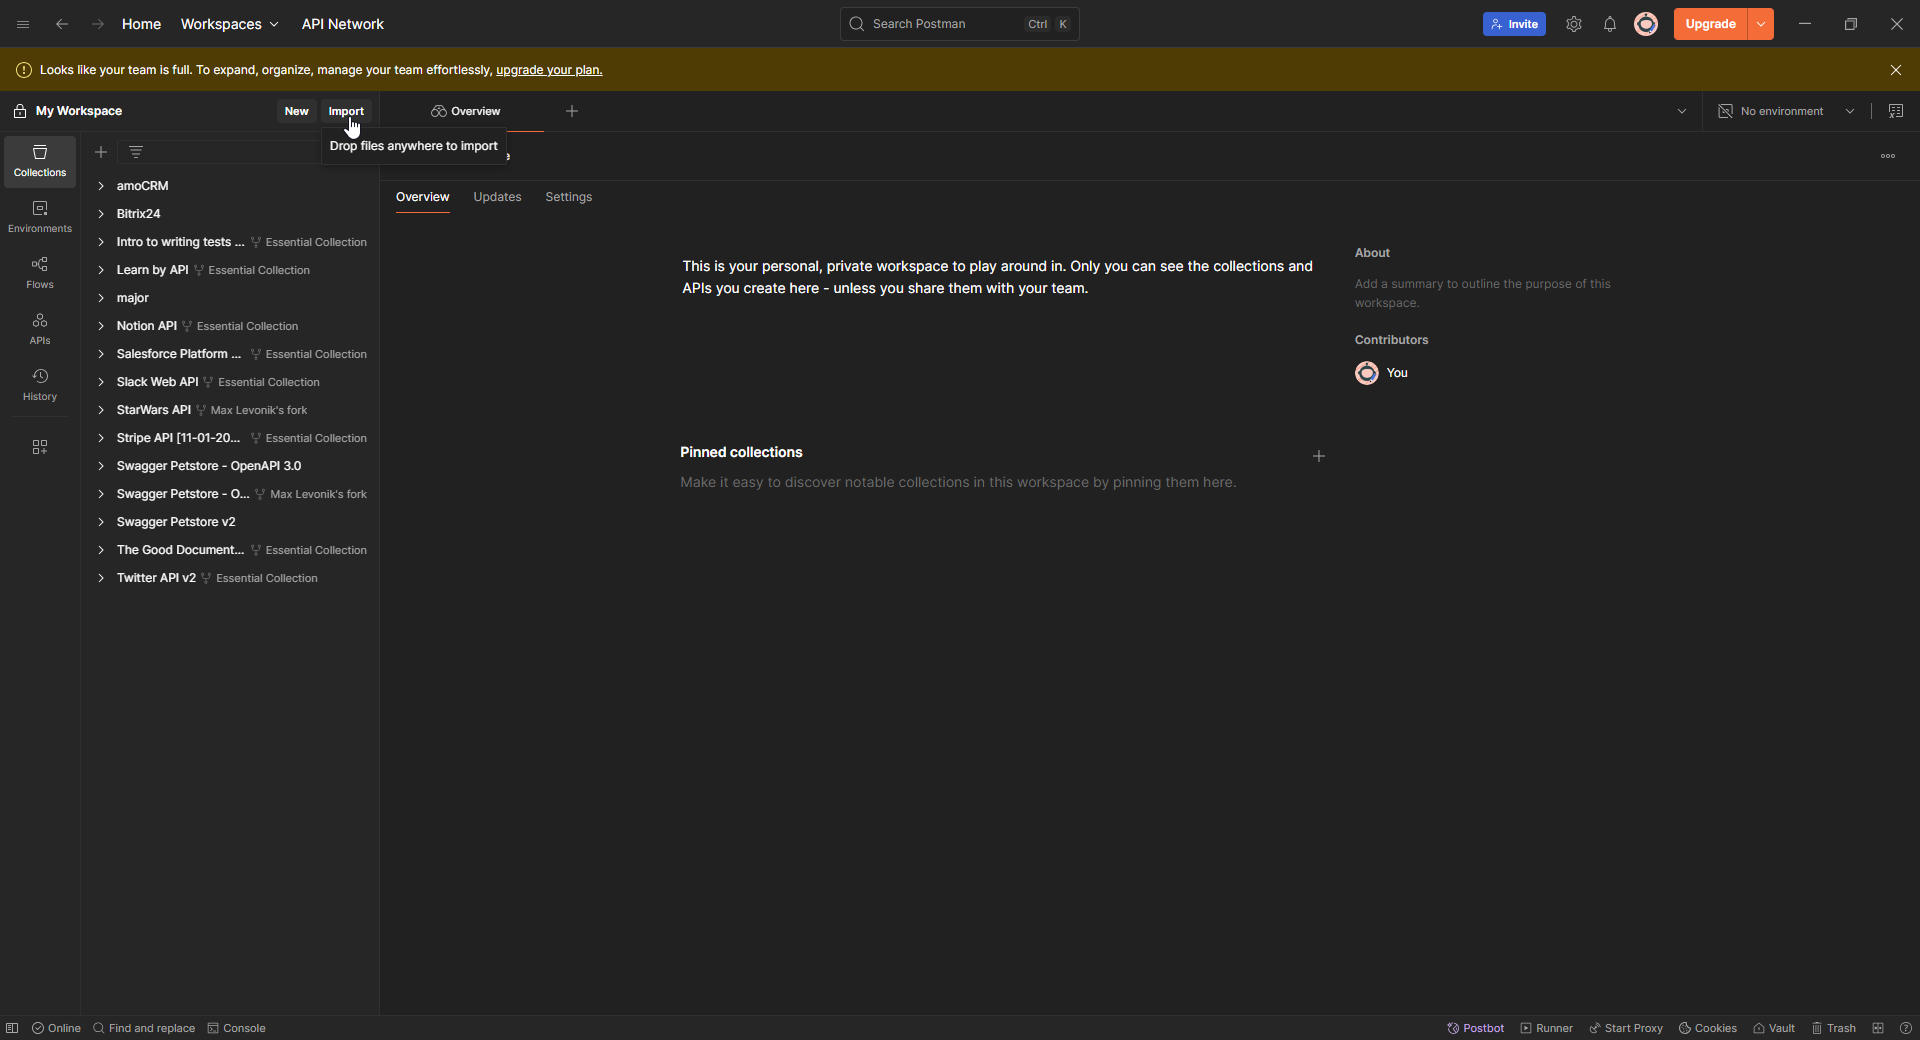This screenshot has width=1920, height=1040.
Task: Open the Vault
Action: point(1774,1028)
